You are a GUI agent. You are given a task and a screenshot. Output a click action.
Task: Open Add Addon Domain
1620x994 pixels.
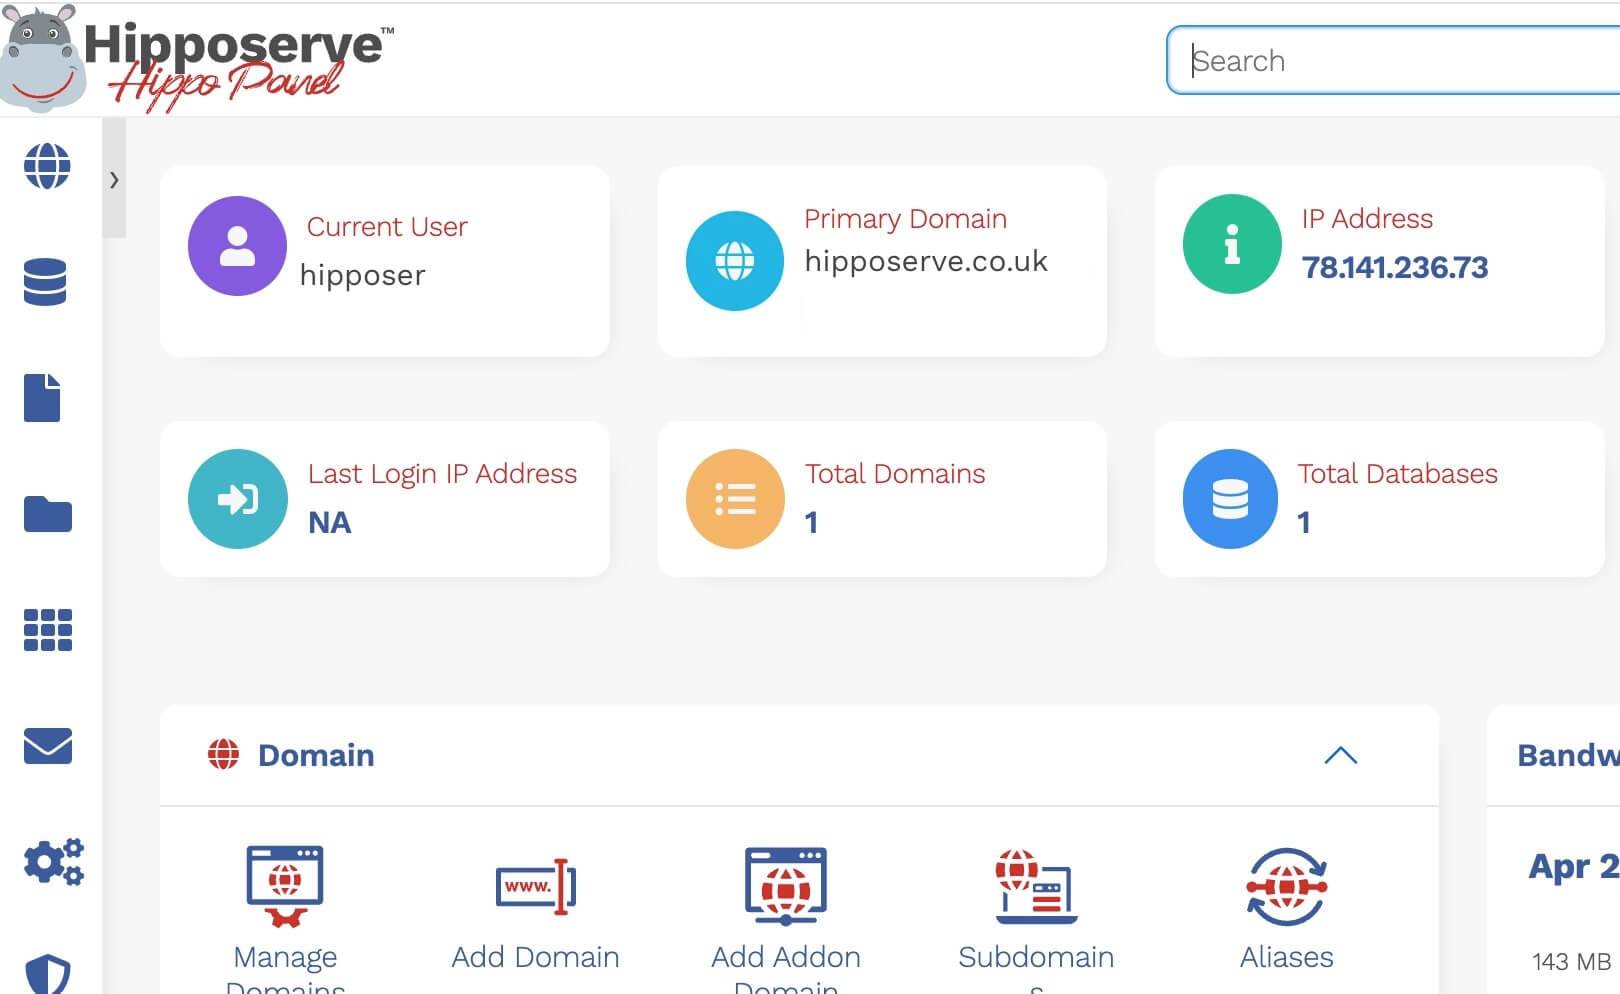coord(786,887)
